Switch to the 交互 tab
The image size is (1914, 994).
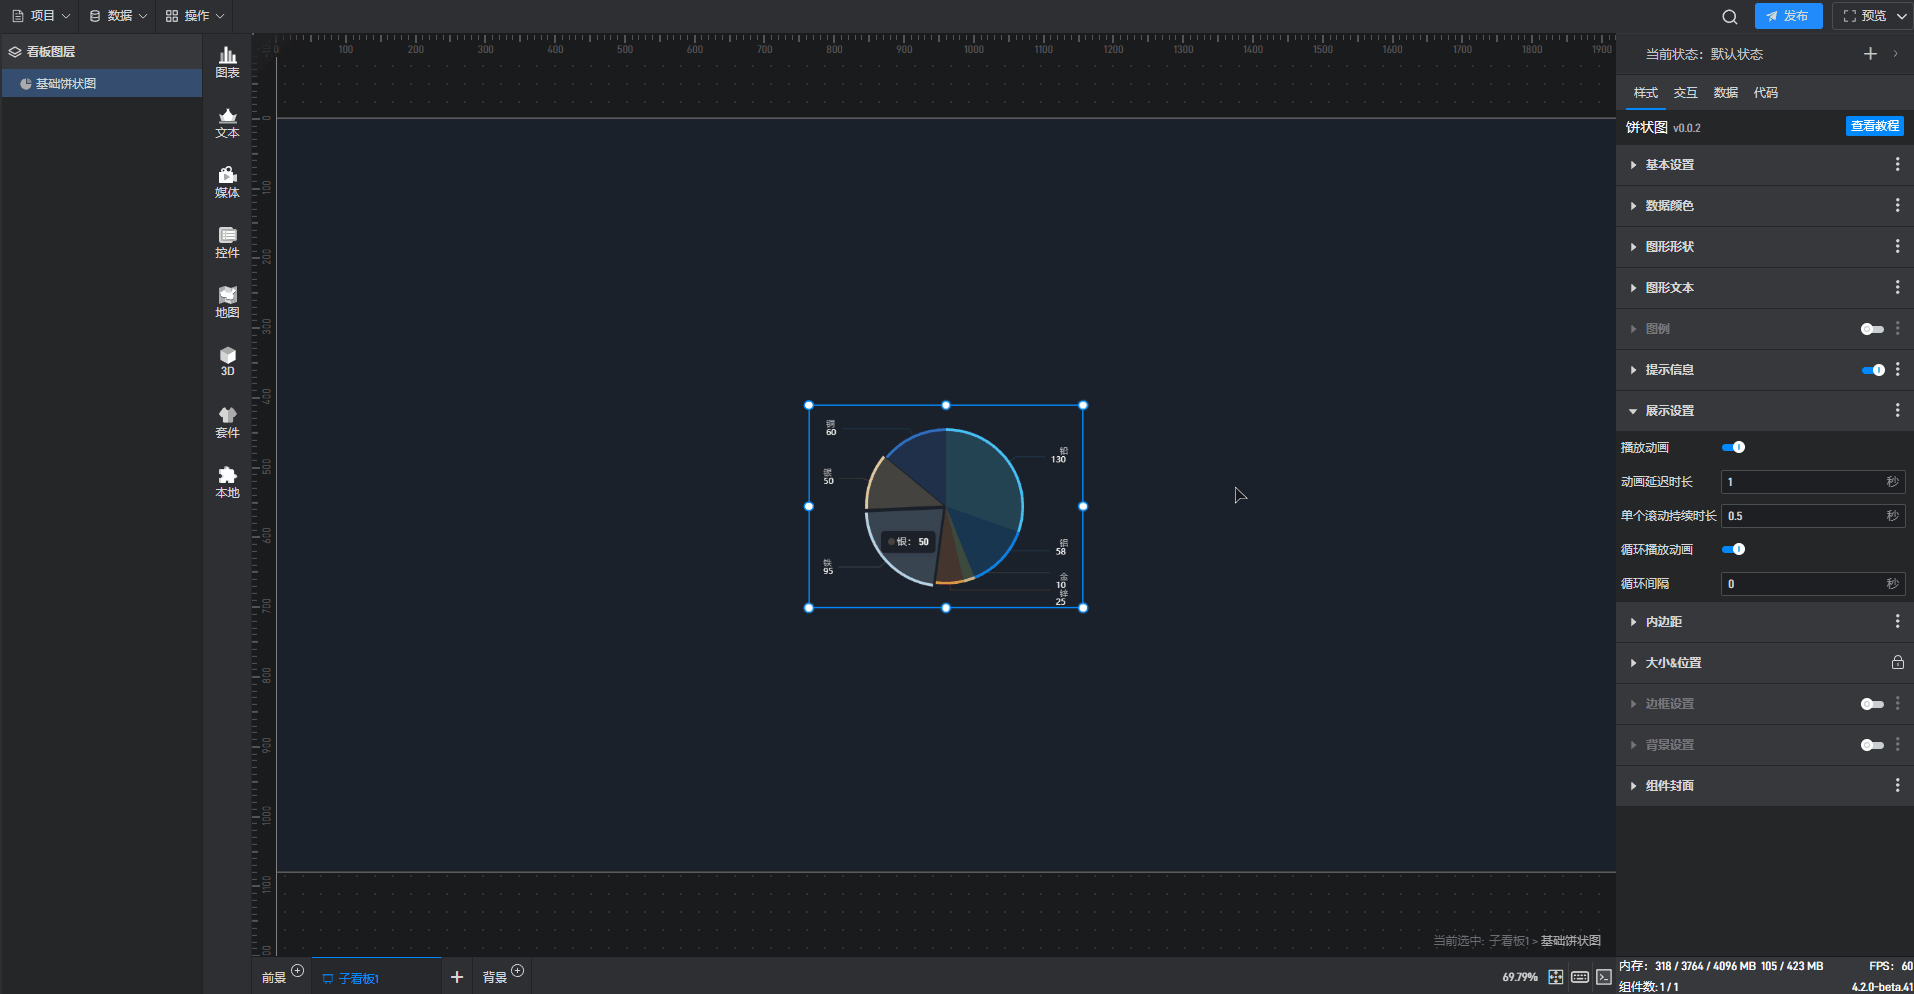point(1686,93)
